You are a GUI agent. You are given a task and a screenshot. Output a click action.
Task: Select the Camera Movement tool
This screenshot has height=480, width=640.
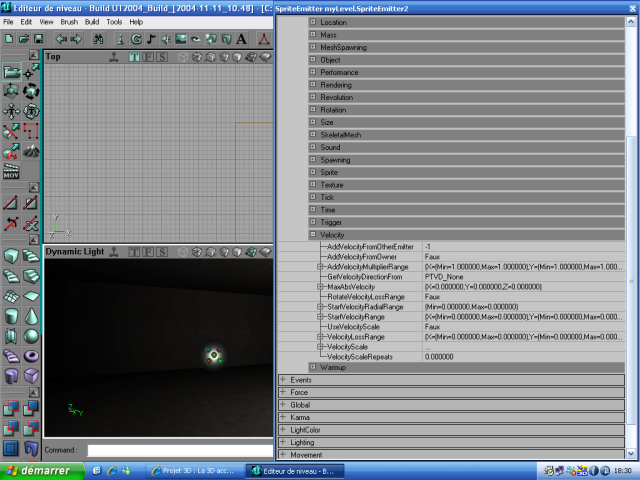[x=11, y=72]
